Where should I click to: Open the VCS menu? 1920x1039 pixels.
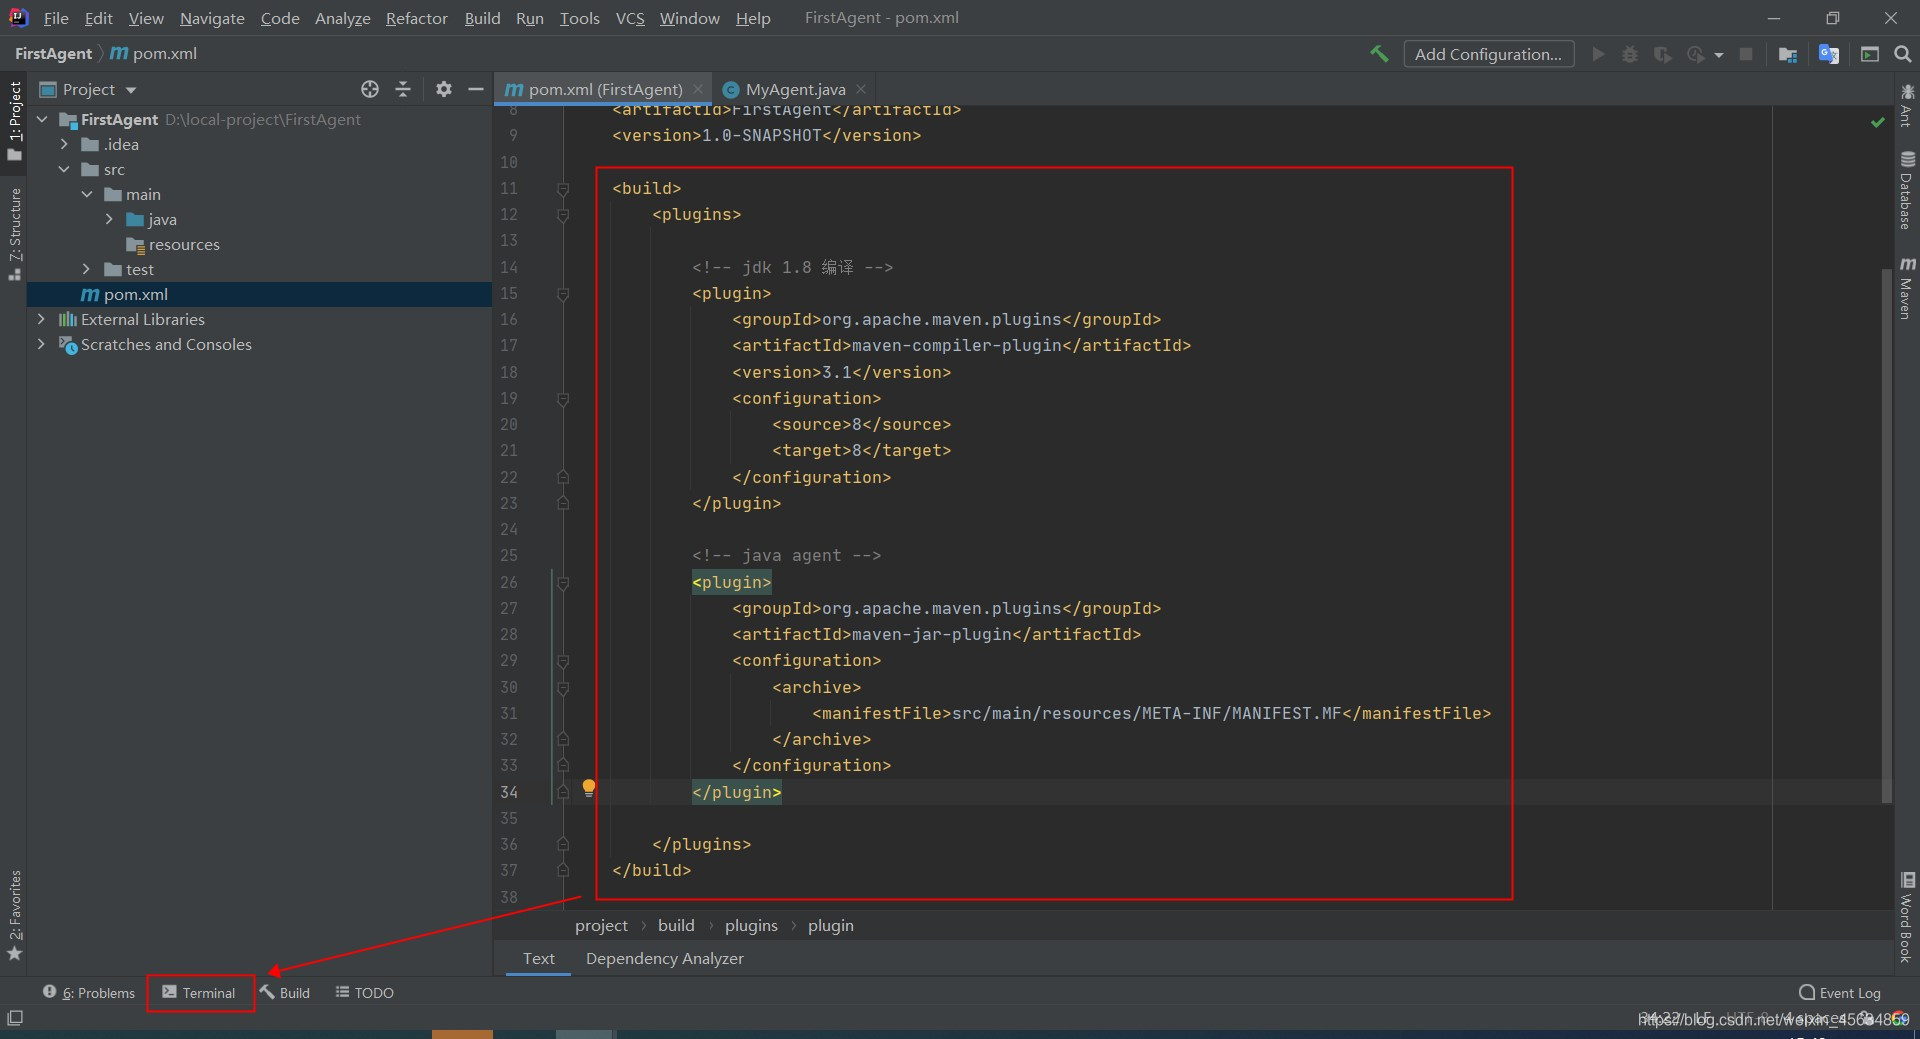pyautogui.click(x=630, y=18)
